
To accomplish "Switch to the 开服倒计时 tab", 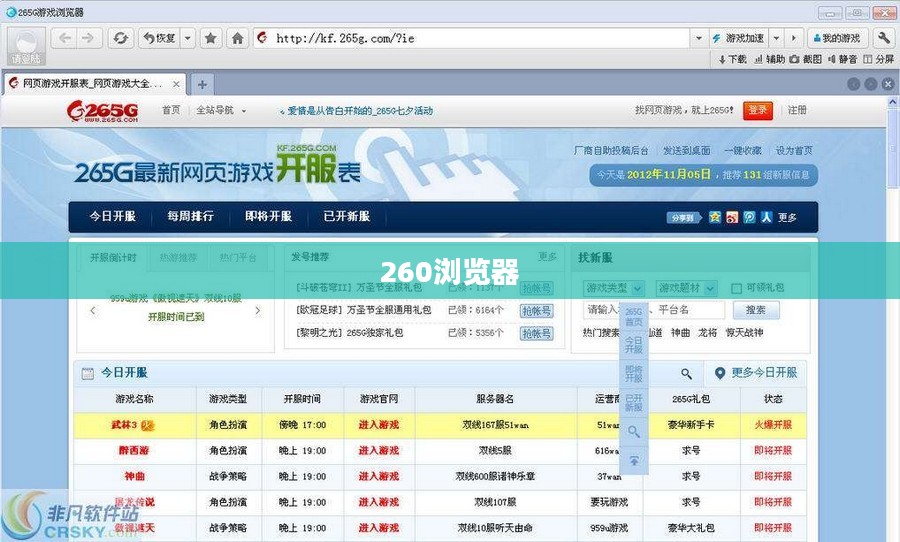I will pos(113,257).
